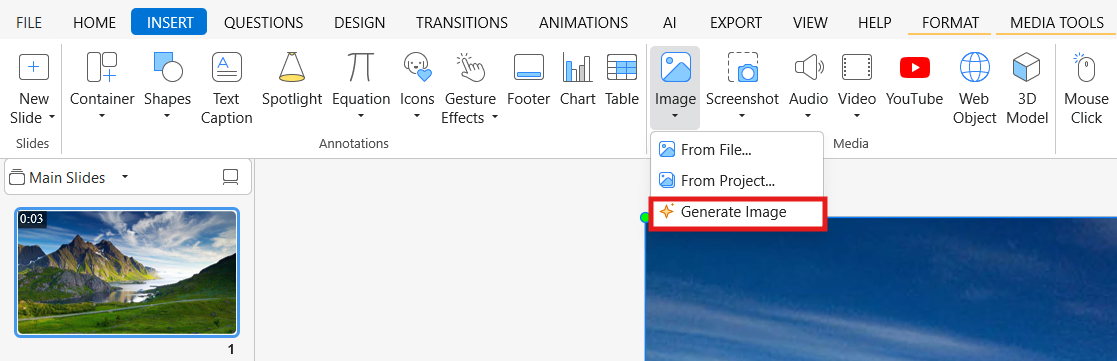Switch to the EXPORT tab
The image size is (1117, 361).
point(736,23)
